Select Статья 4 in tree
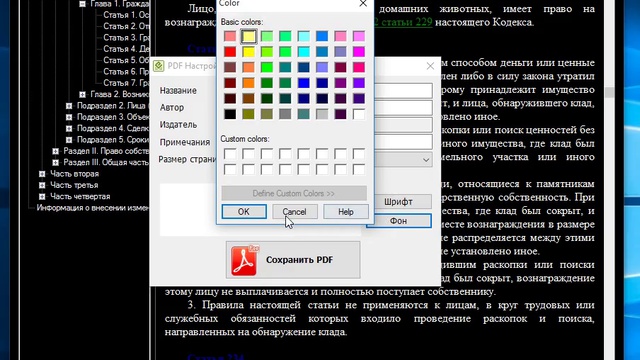 click(126, 49)
